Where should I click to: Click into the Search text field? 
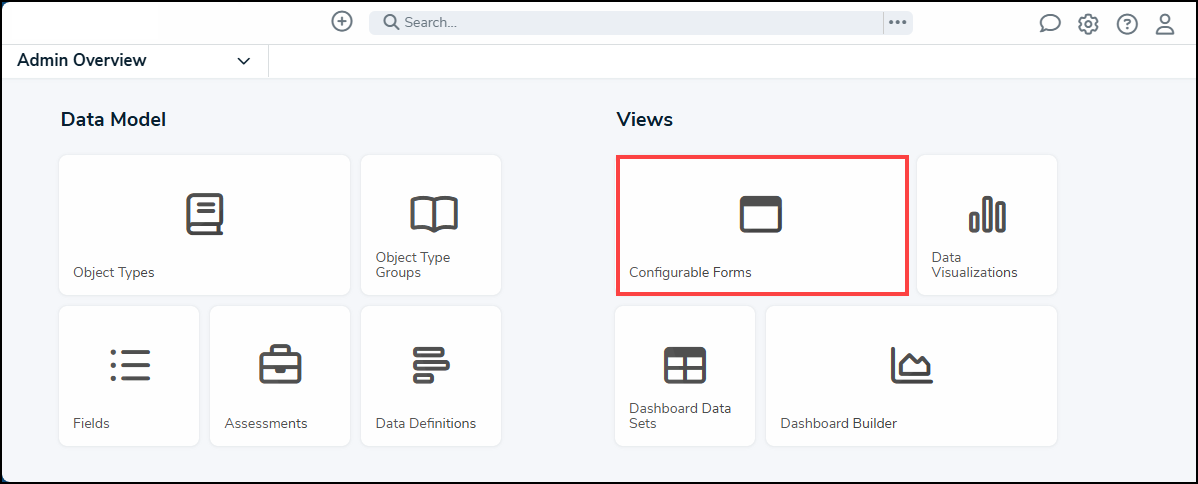pyautogui.click(x=626, y=23)
